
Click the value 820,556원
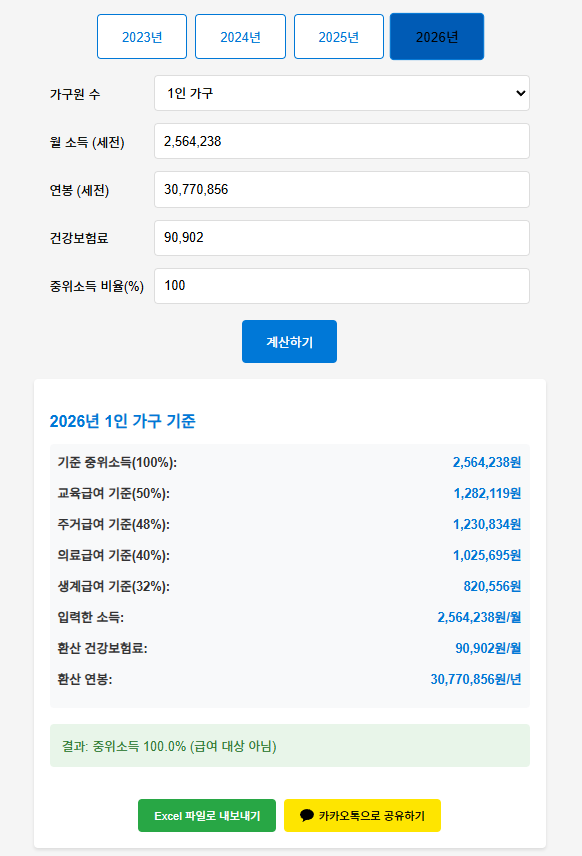(x=492, y=586)
